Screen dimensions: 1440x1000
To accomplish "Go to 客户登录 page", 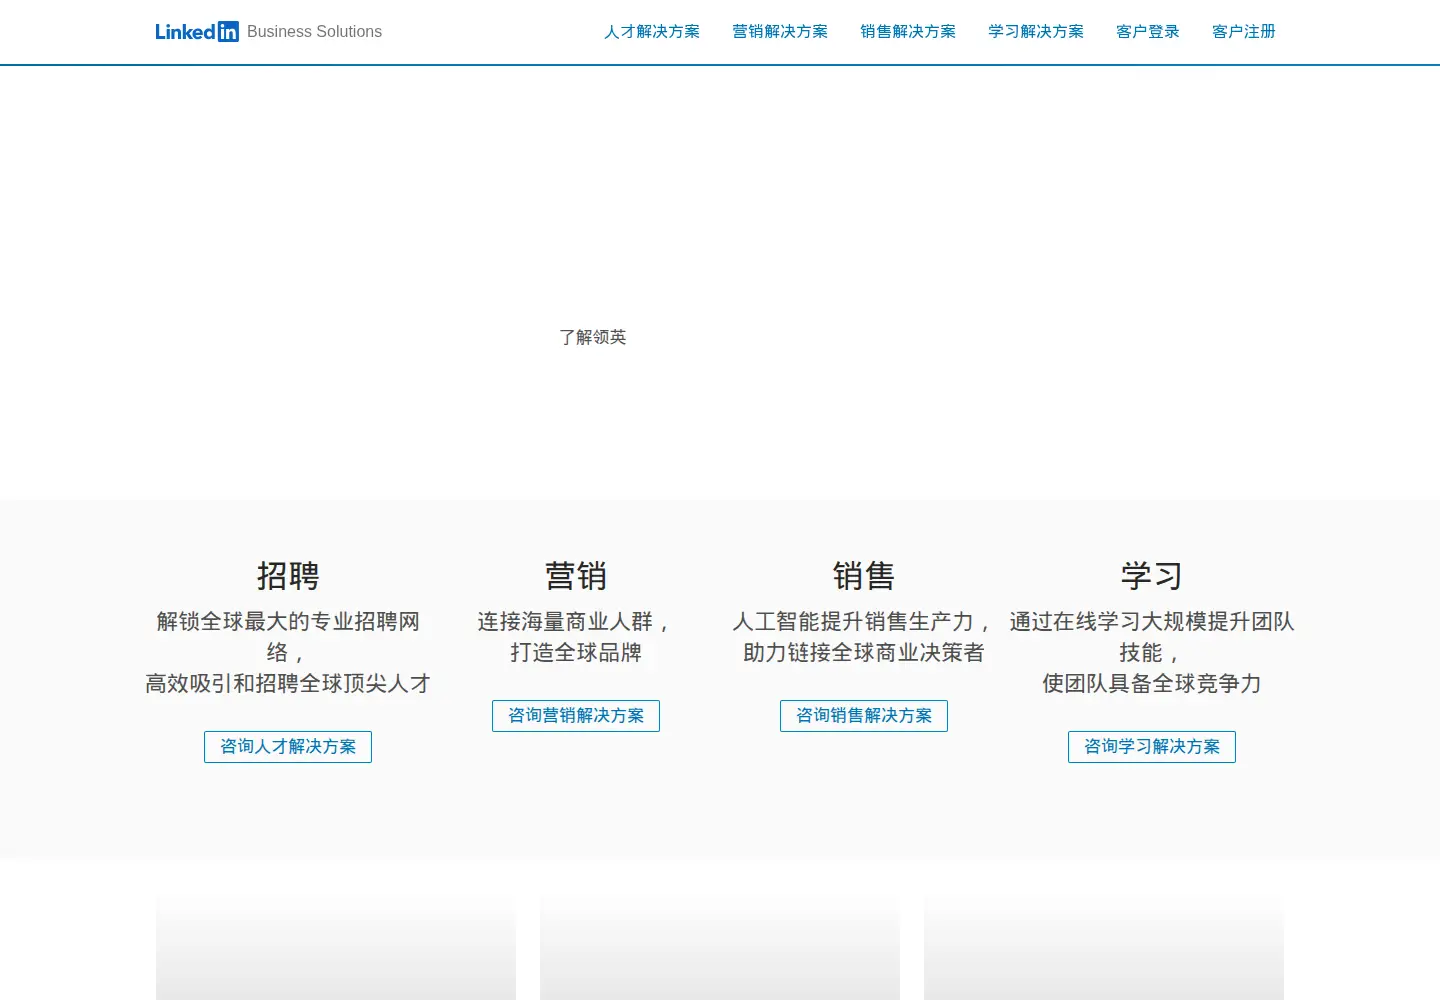I will coord(1148,32).
